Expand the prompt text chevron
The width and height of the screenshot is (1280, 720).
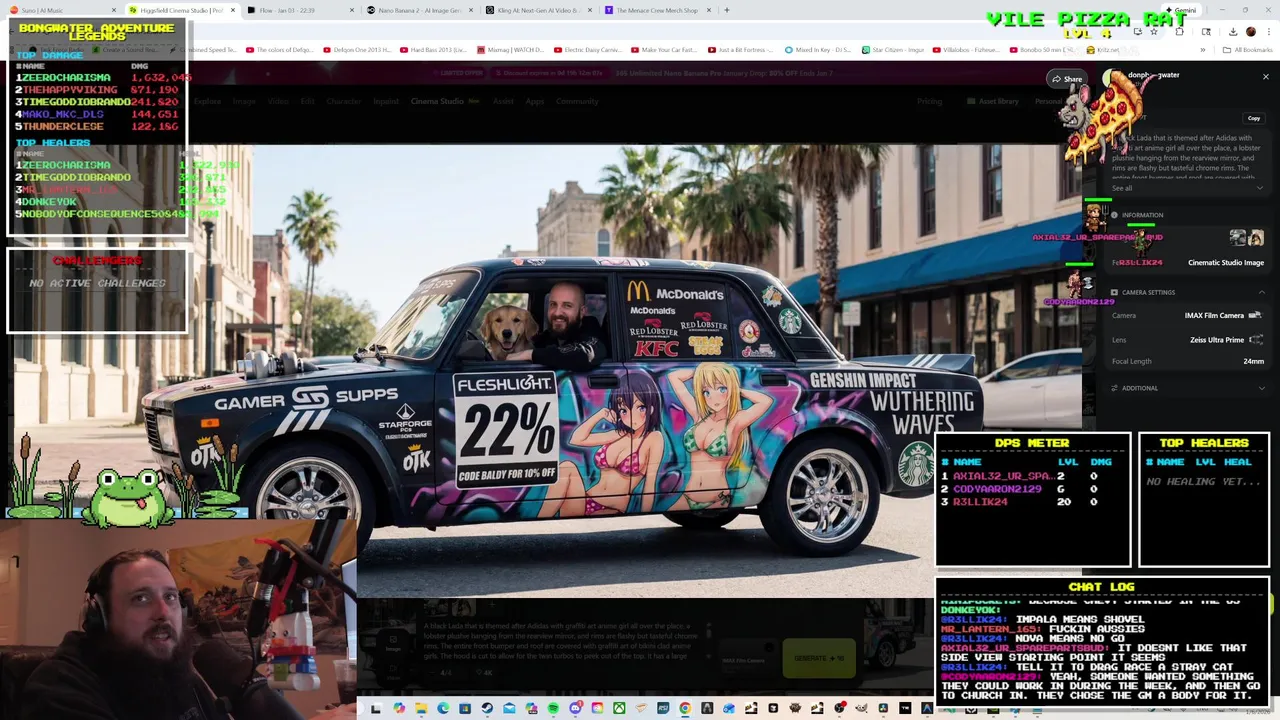(x=1260, y=188)
